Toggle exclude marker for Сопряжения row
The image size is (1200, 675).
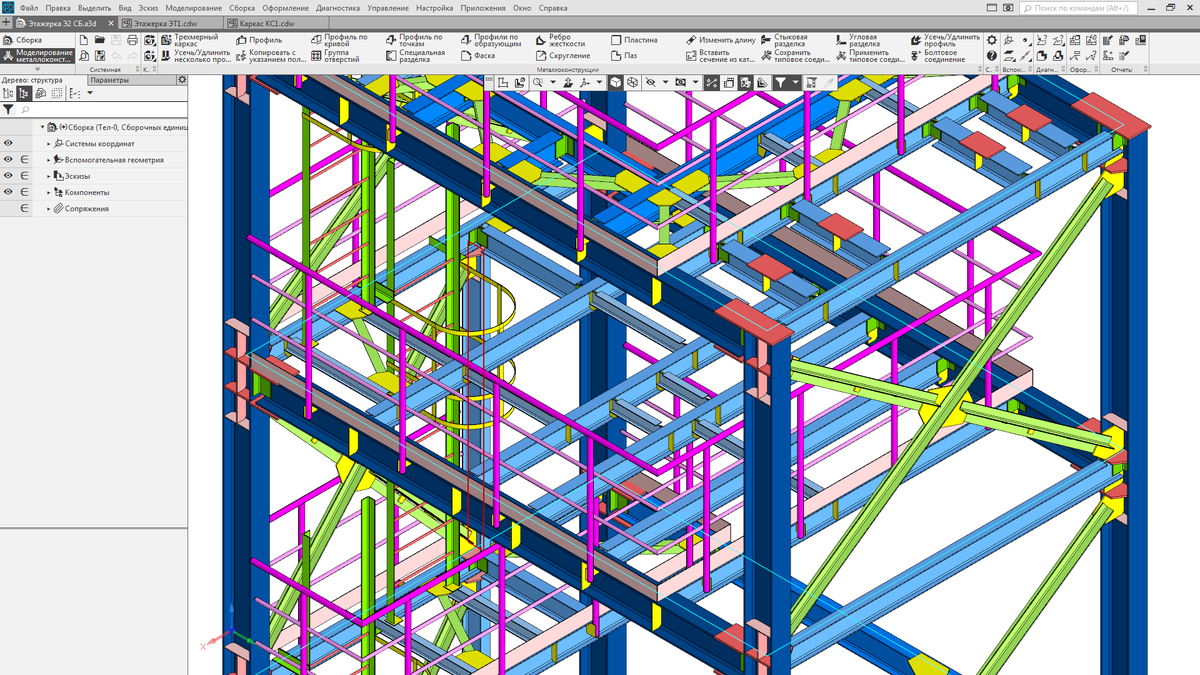click(x=25, y=208)
